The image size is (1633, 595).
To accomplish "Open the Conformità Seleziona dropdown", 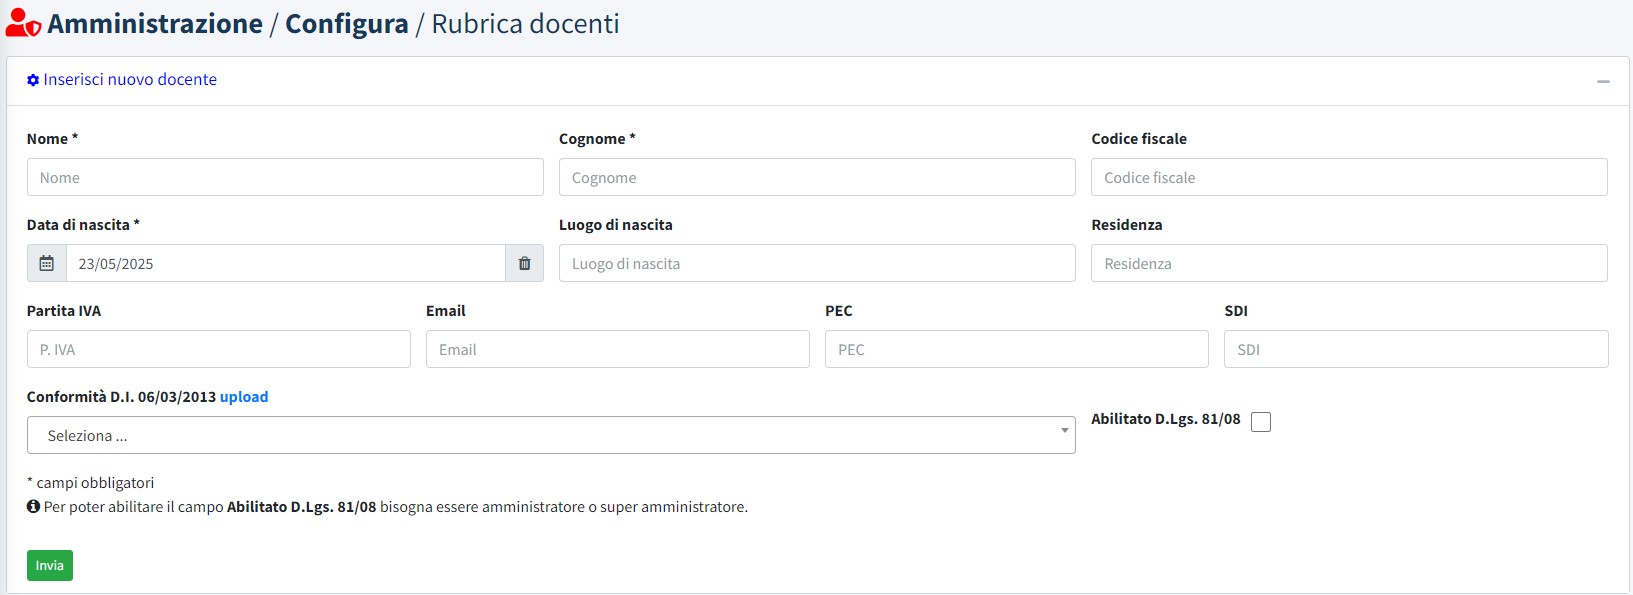I will pos(551,435).
